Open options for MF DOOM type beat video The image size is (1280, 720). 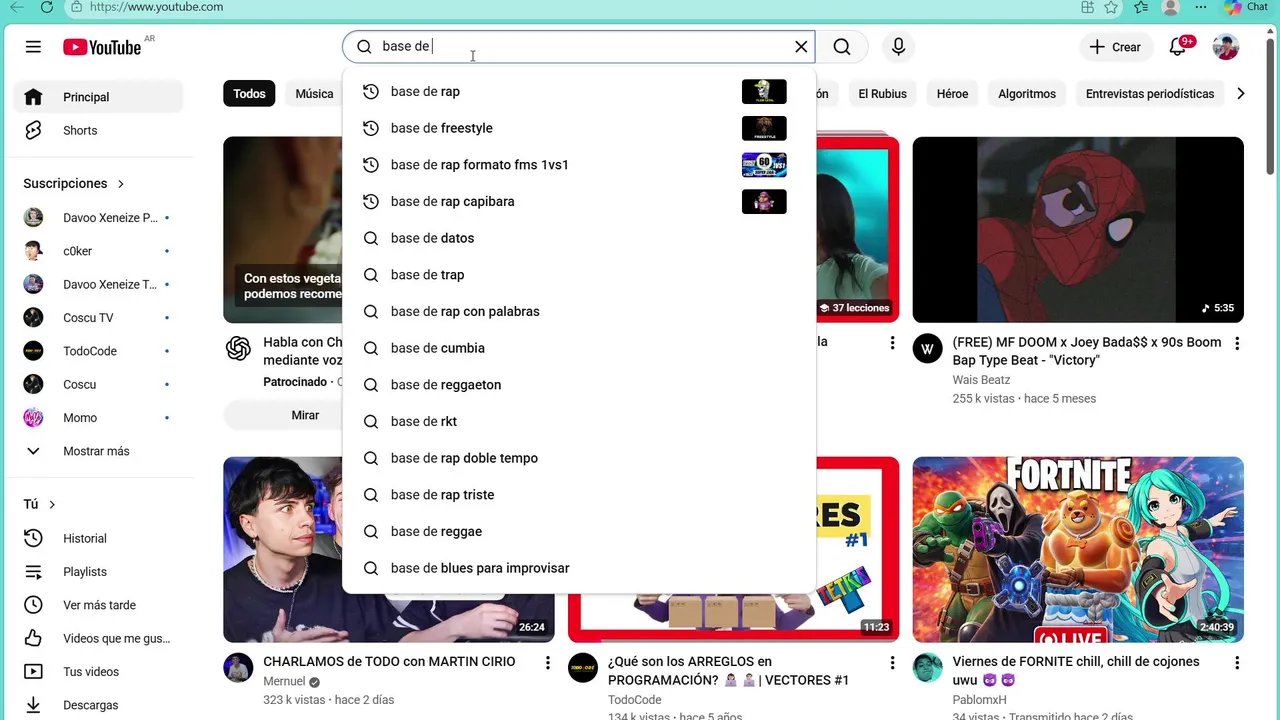1237,343
